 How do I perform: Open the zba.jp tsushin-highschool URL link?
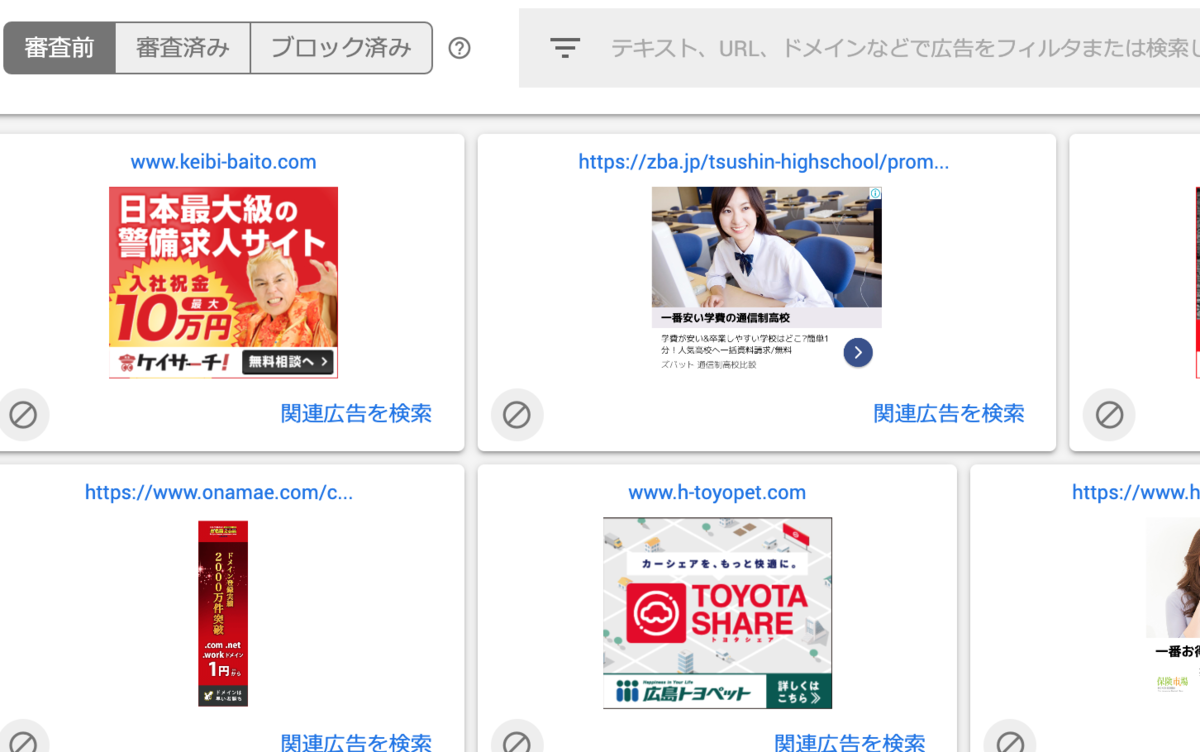click(x=764, y=162)
